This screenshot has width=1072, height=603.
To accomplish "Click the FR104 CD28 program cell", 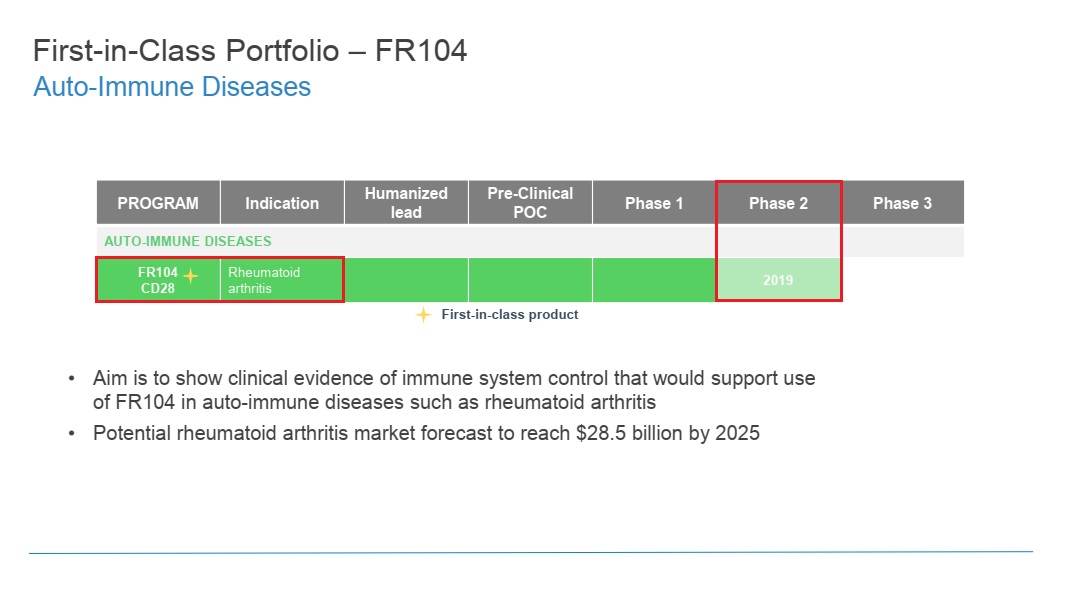I will tap(158, 280).
